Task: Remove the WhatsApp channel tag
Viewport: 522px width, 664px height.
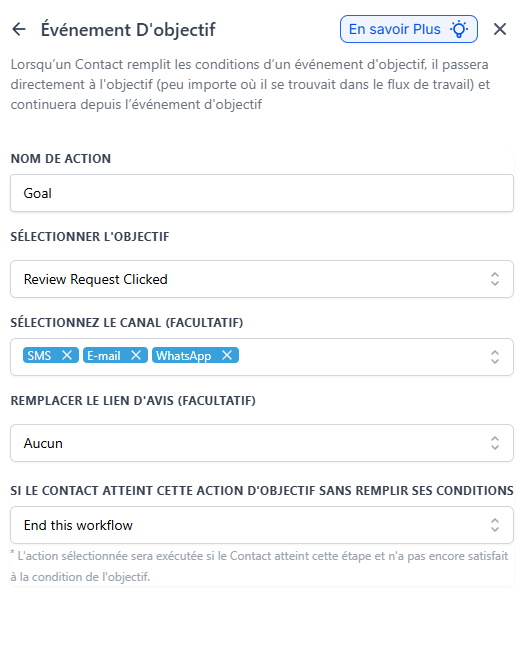Action: point(227,355)
